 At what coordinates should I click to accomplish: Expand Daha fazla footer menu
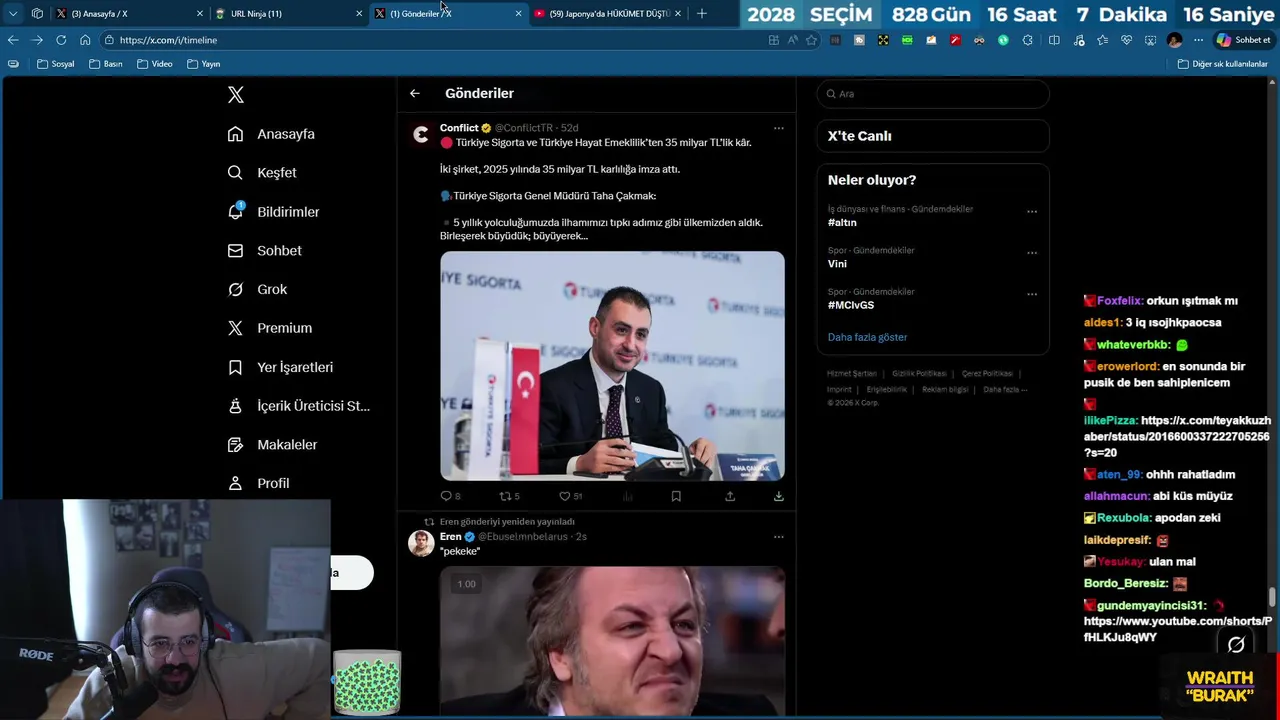(x=1005, y=389)
